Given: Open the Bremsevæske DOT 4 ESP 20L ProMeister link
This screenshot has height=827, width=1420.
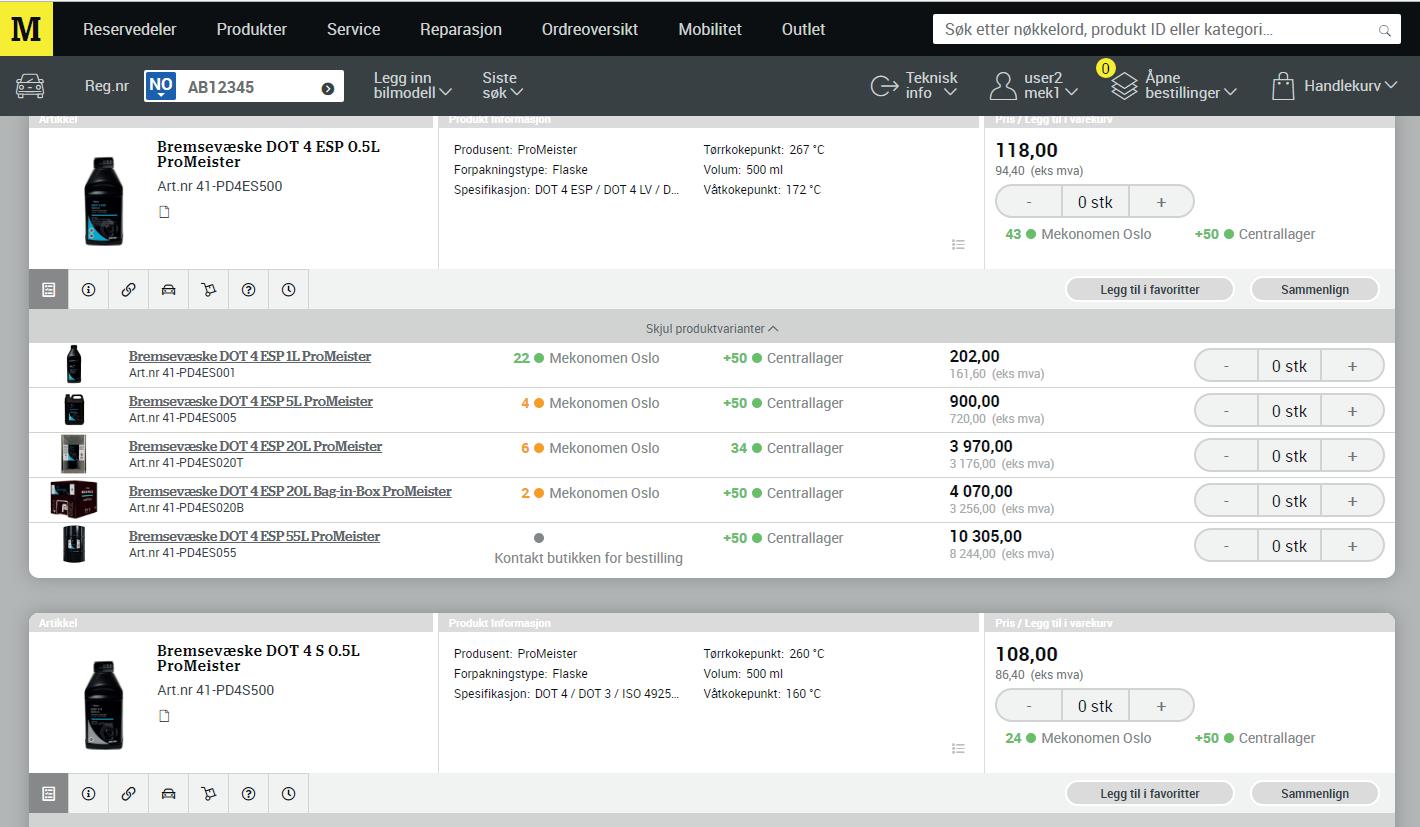Looking at the screenshot, I should pos(255,447).
